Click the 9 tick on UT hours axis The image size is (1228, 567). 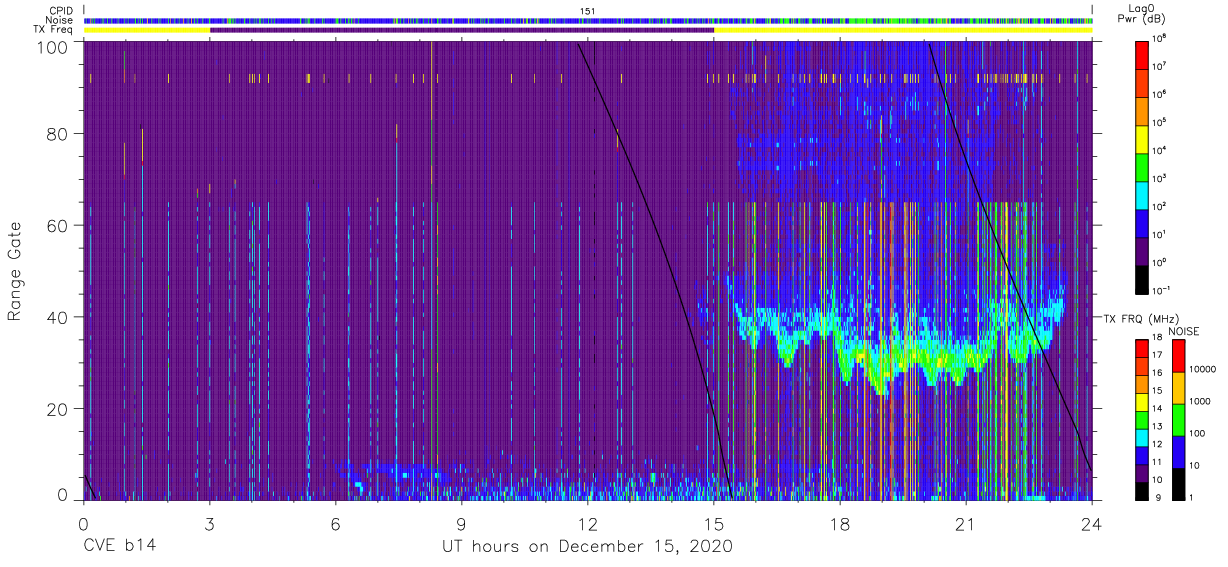tap(462, 523)
